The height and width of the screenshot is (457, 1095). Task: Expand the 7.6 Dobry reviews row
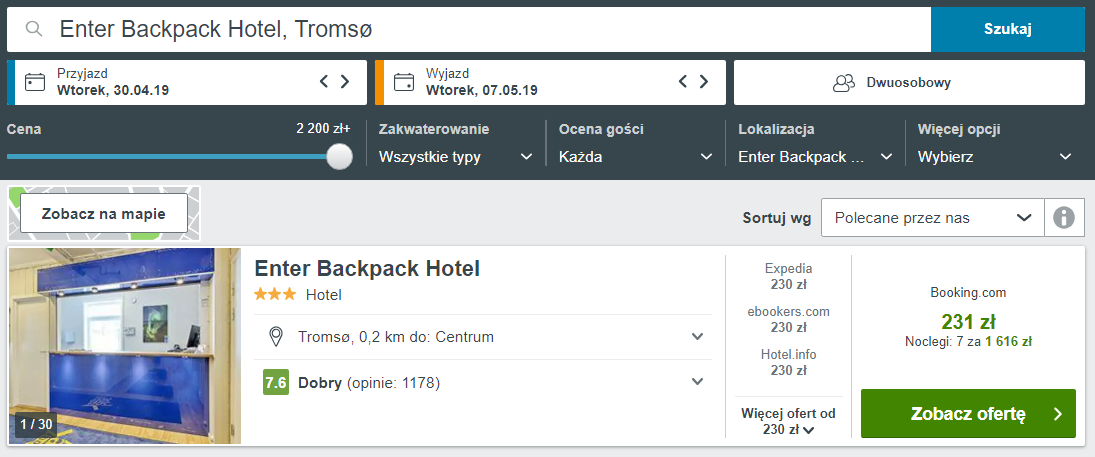click(698, 382)
